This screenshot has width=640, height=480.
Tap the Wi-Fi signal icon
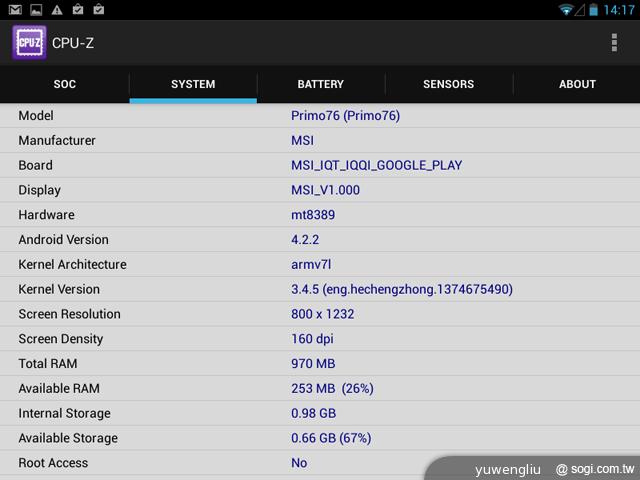[567, 10]
